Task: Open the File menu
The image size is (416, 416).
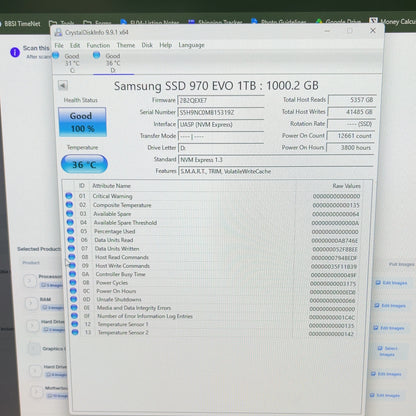Action: [x=59, y=45]
